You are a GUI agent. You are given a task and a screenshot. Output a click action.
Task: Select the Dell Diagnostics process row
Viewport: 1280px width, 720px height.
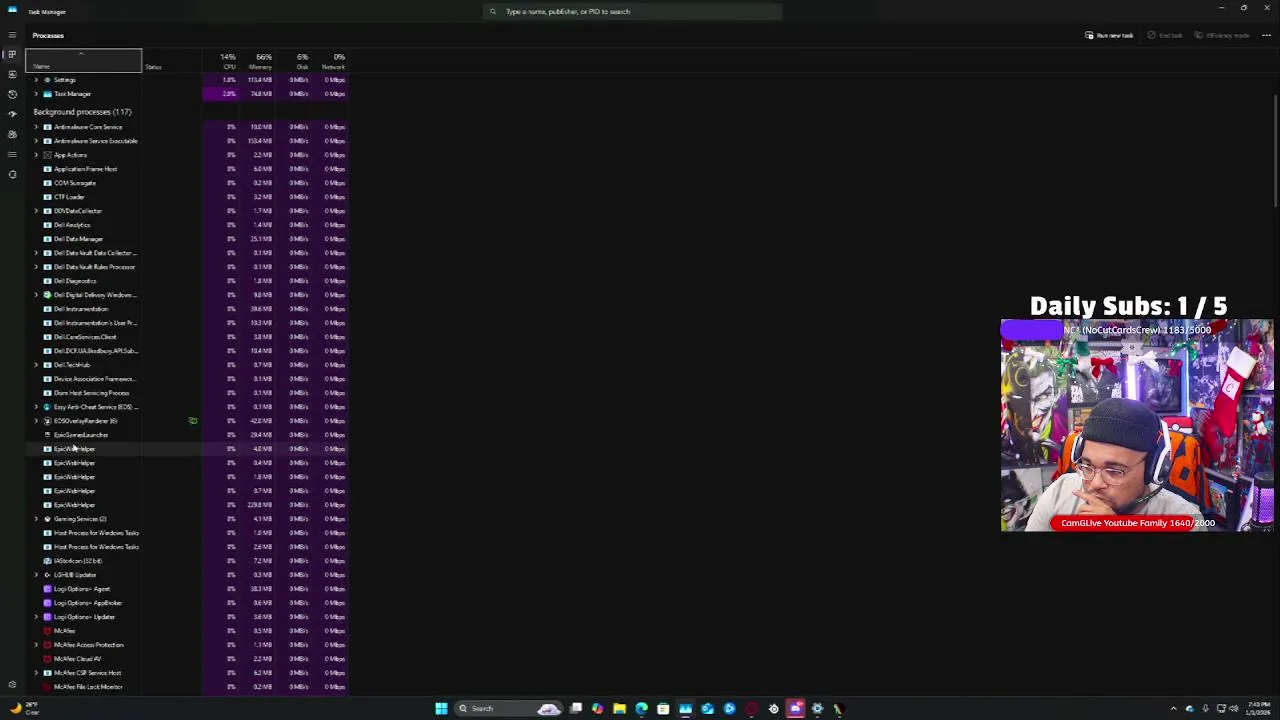187,281
